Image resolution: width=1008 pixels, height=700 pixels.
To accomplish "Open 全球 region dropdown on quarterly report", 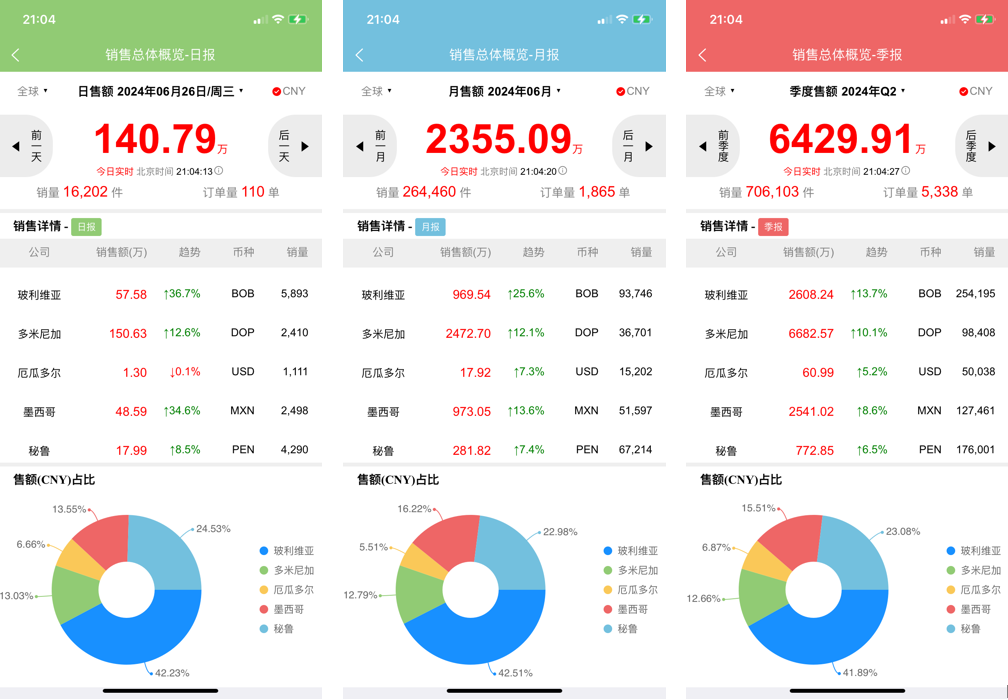I will point(719,91).
